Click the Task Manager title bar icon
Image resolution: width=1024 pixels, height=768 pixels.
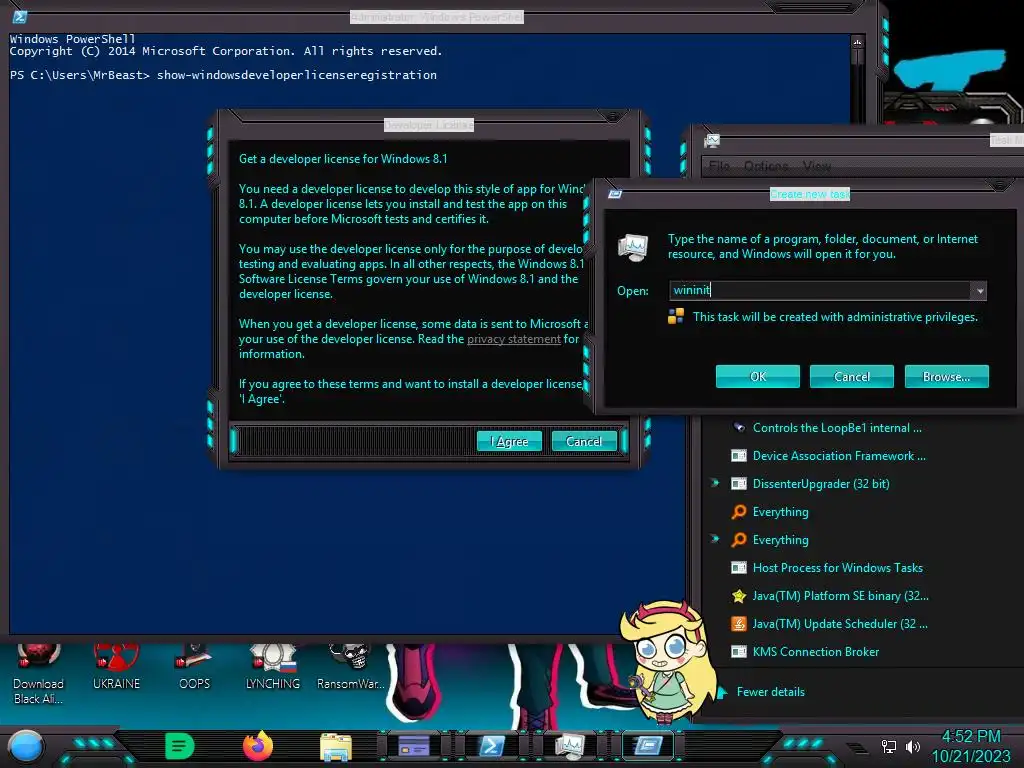[712, 140]
